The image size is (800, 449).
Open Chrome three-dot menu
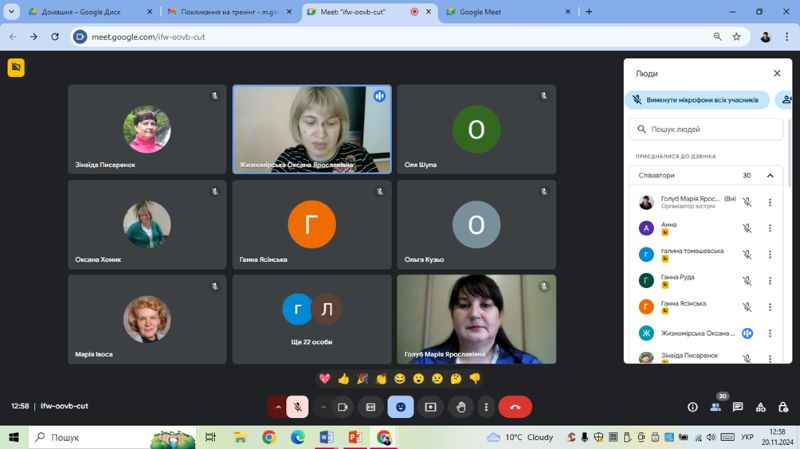pos(786,37)
